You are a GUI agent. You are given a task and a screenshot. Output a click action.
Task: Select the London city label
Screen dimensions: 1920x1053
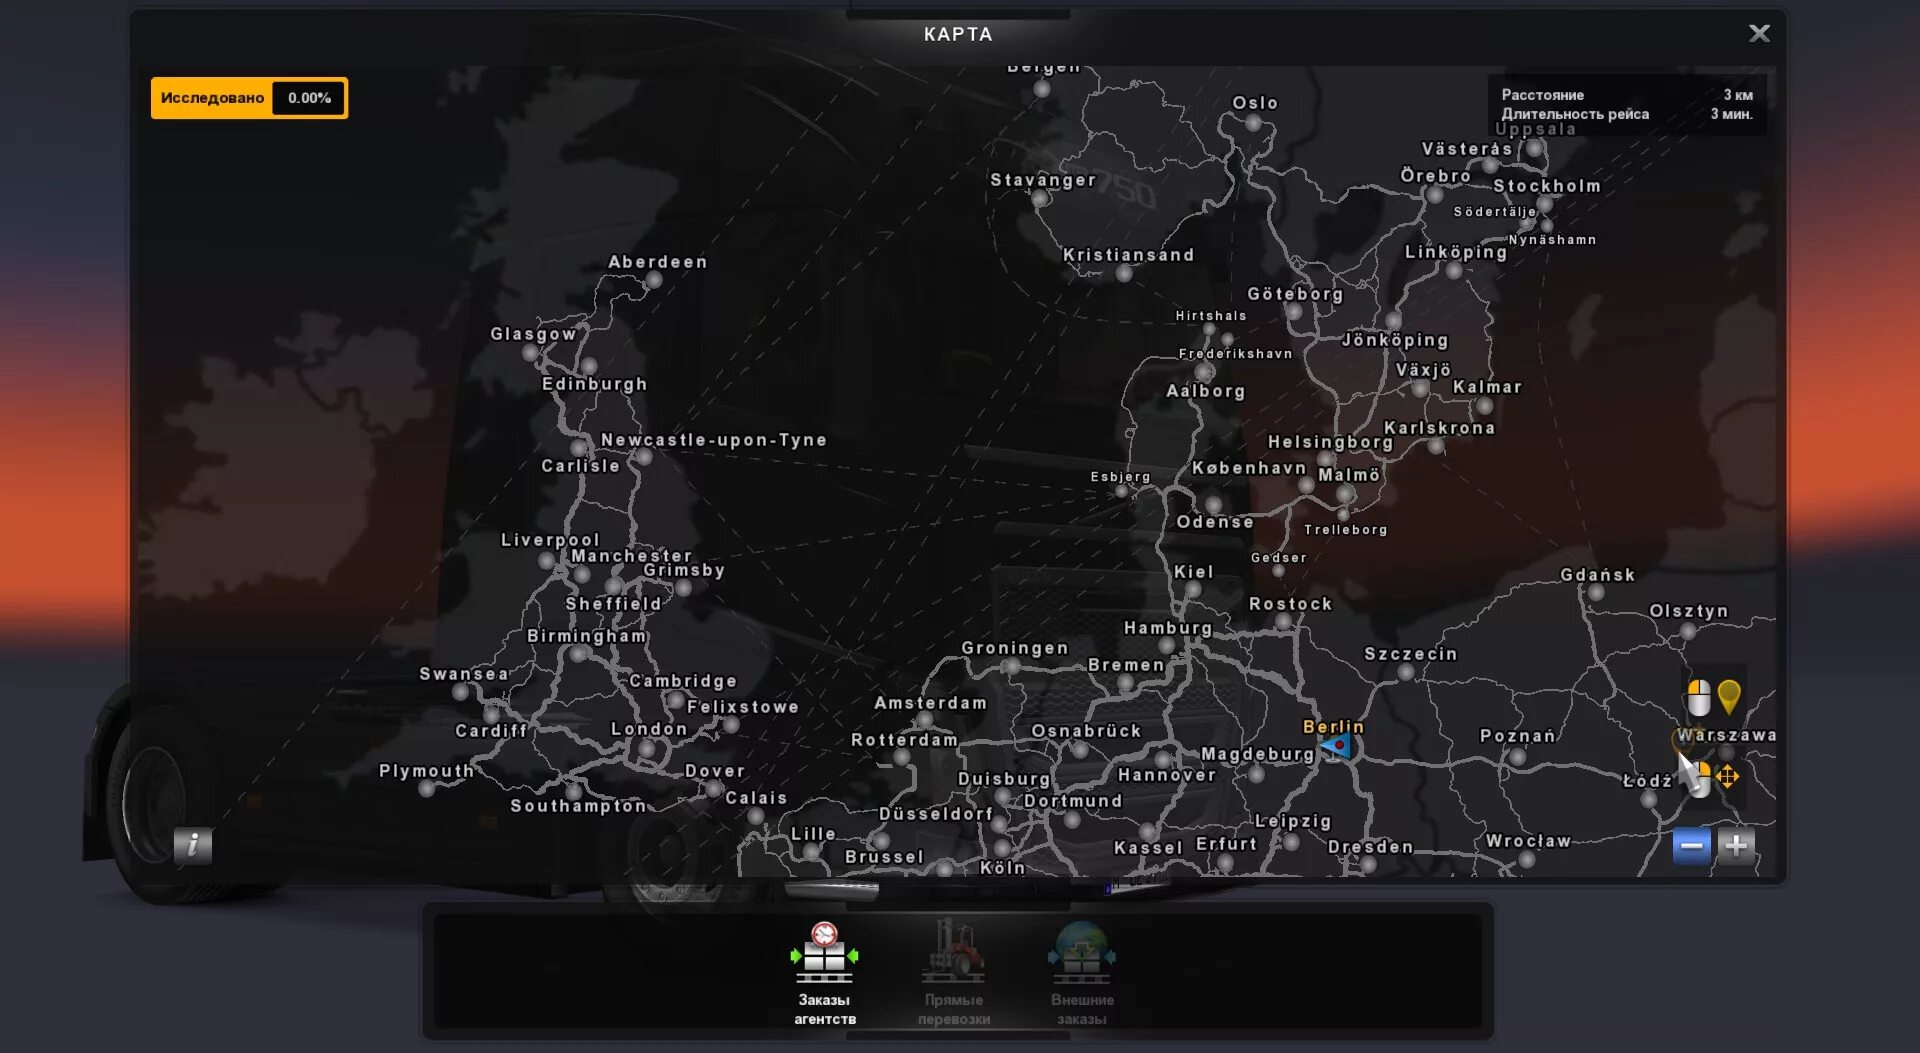[x=649, y=729]
